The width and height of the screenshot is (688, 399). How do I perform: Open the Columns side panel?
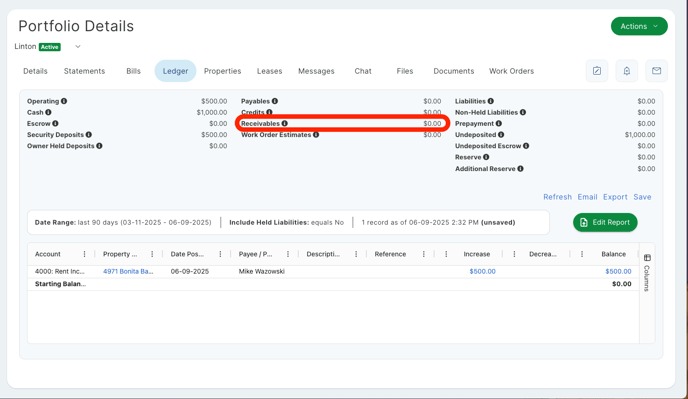[647, 272]
